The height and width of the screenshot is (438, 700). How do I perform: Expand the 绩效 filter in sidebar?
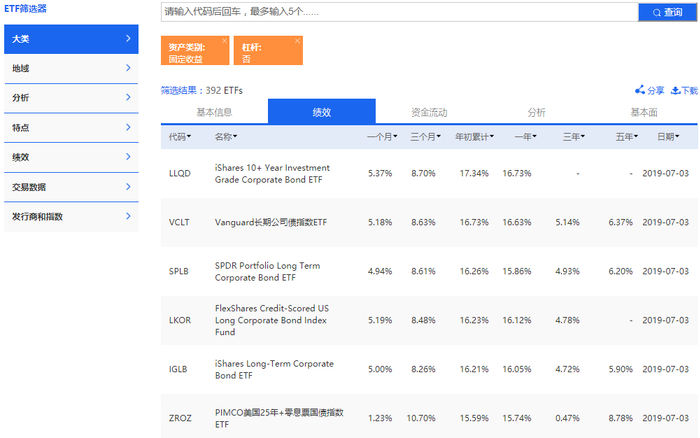[x=71, y=157]
